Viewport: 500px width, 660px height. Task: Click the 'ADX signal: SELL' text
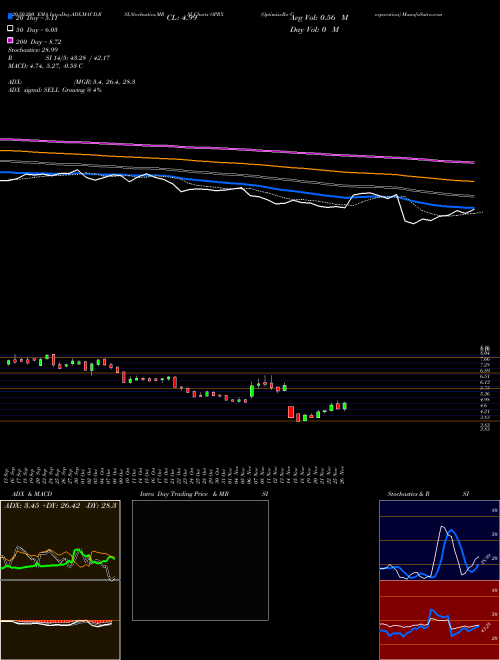pos(55,90)
